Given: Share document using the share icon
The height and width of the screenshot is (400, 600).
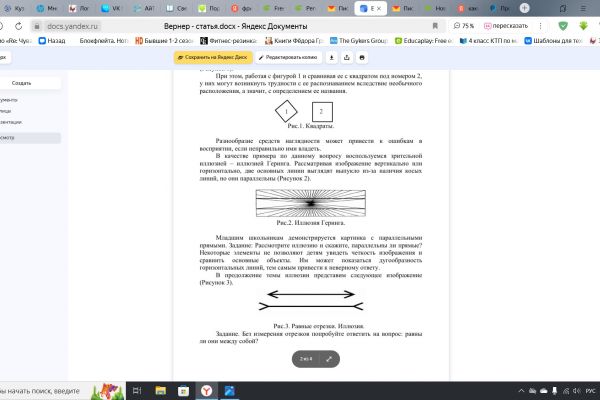Looking at the screenshot, I should (347, 57).
